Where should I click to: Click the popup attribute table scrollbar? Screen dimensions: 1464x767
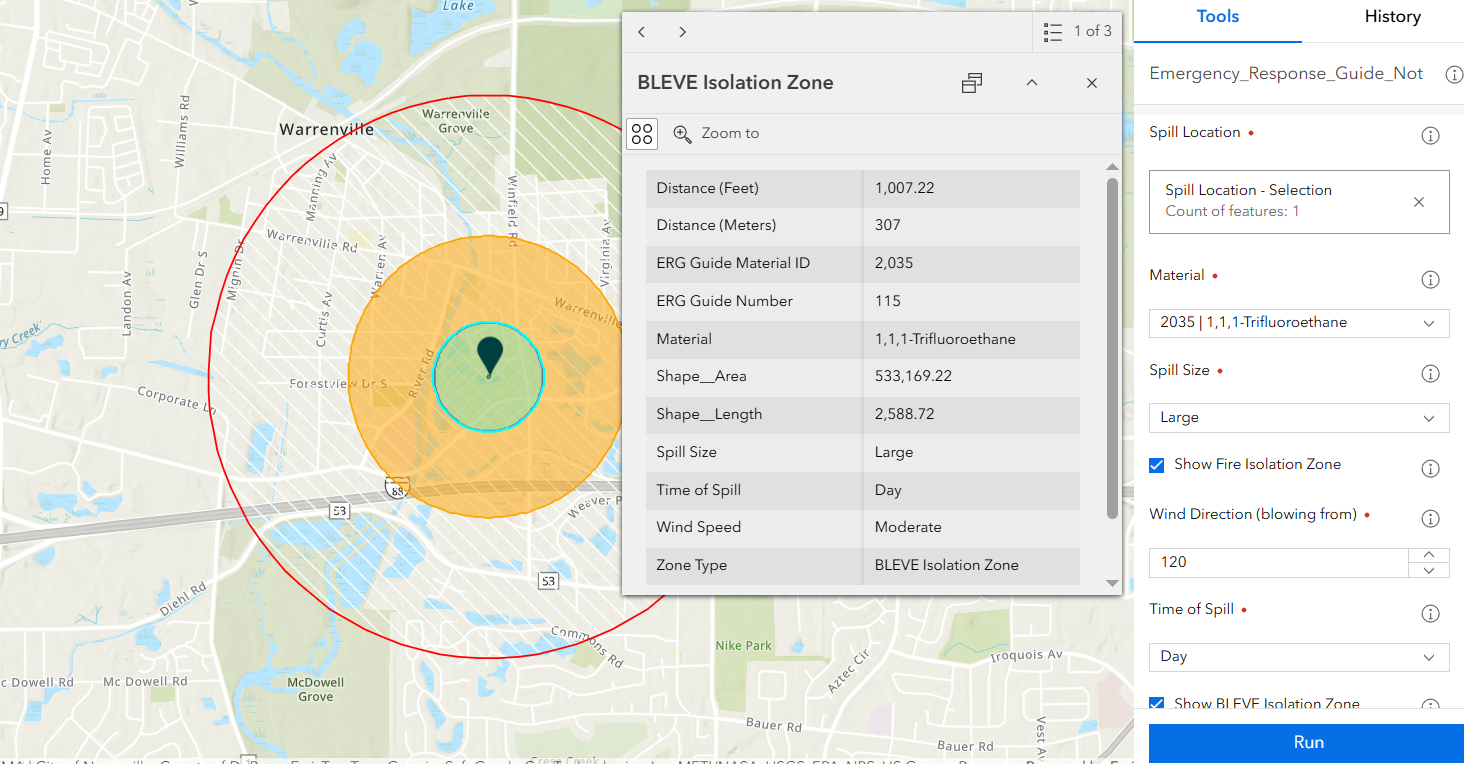click(1112, 348)
